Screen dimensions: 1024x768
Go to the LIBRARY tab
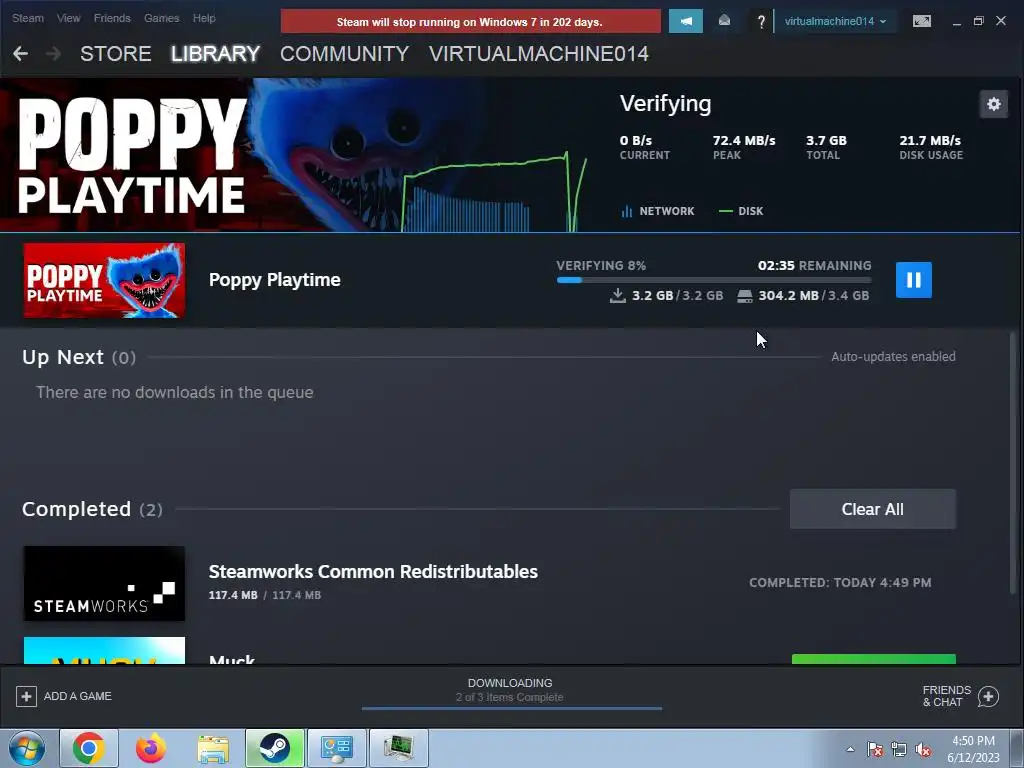click(216, 54)
